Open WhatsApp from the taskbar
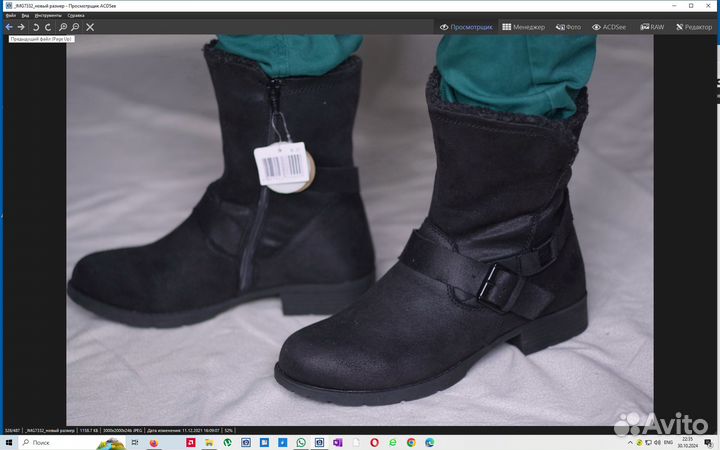The image size is (720, 450). [x=301, y=443]
